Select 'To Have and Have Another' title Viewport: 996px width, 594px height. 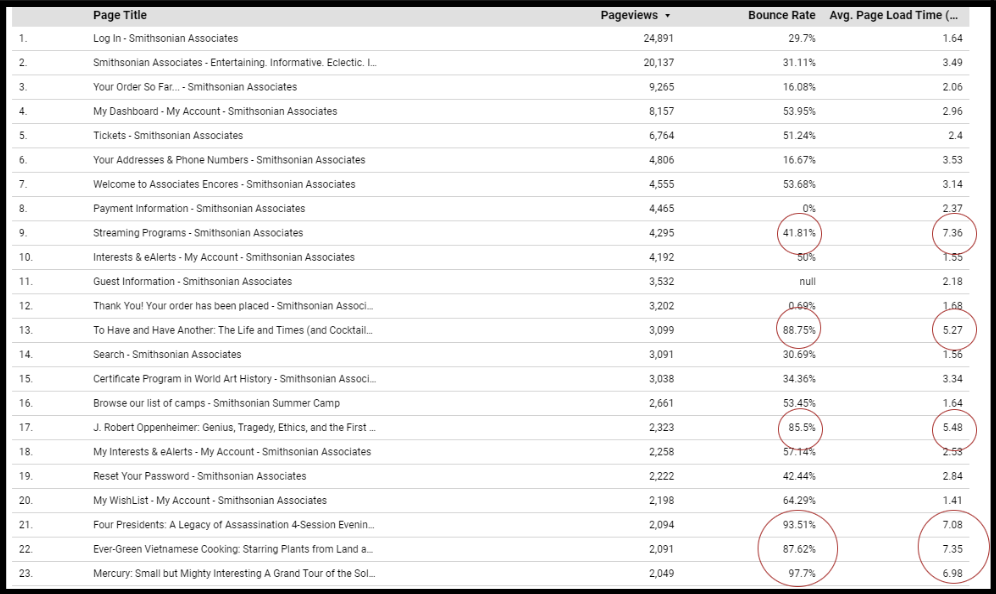[232, 330]
